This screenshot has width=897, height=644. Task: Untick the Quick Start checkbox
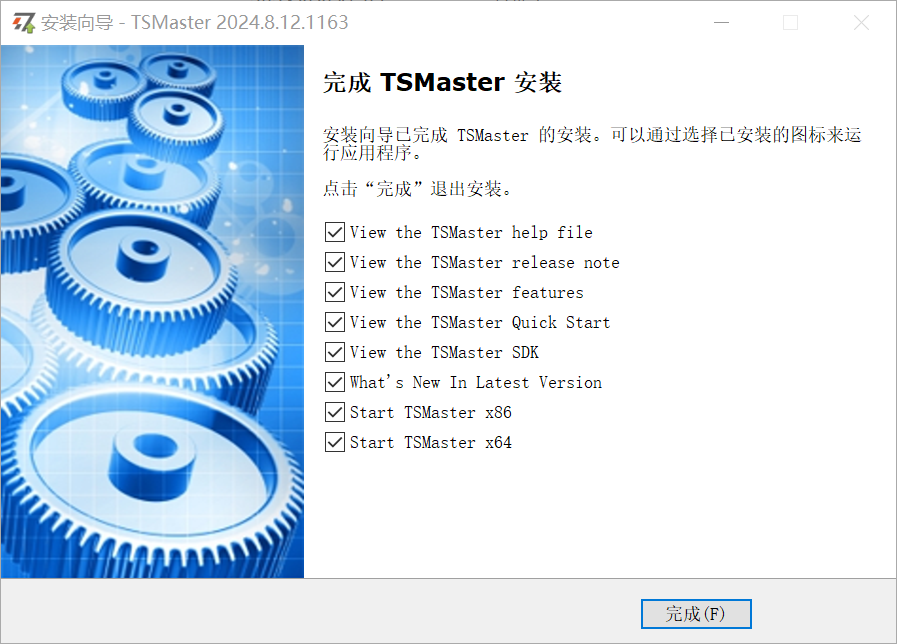pyautogui.click(x=335, y=322)
